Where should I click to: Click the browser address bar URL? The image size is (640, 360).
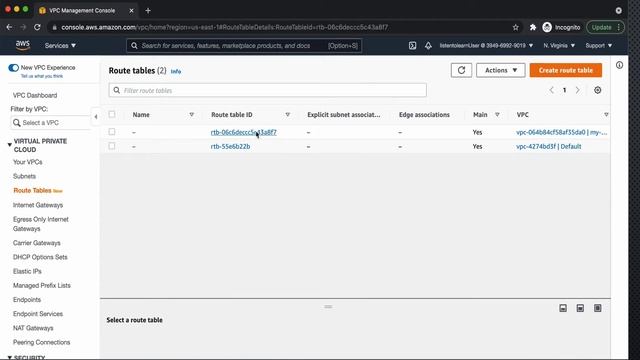point(224,27)
